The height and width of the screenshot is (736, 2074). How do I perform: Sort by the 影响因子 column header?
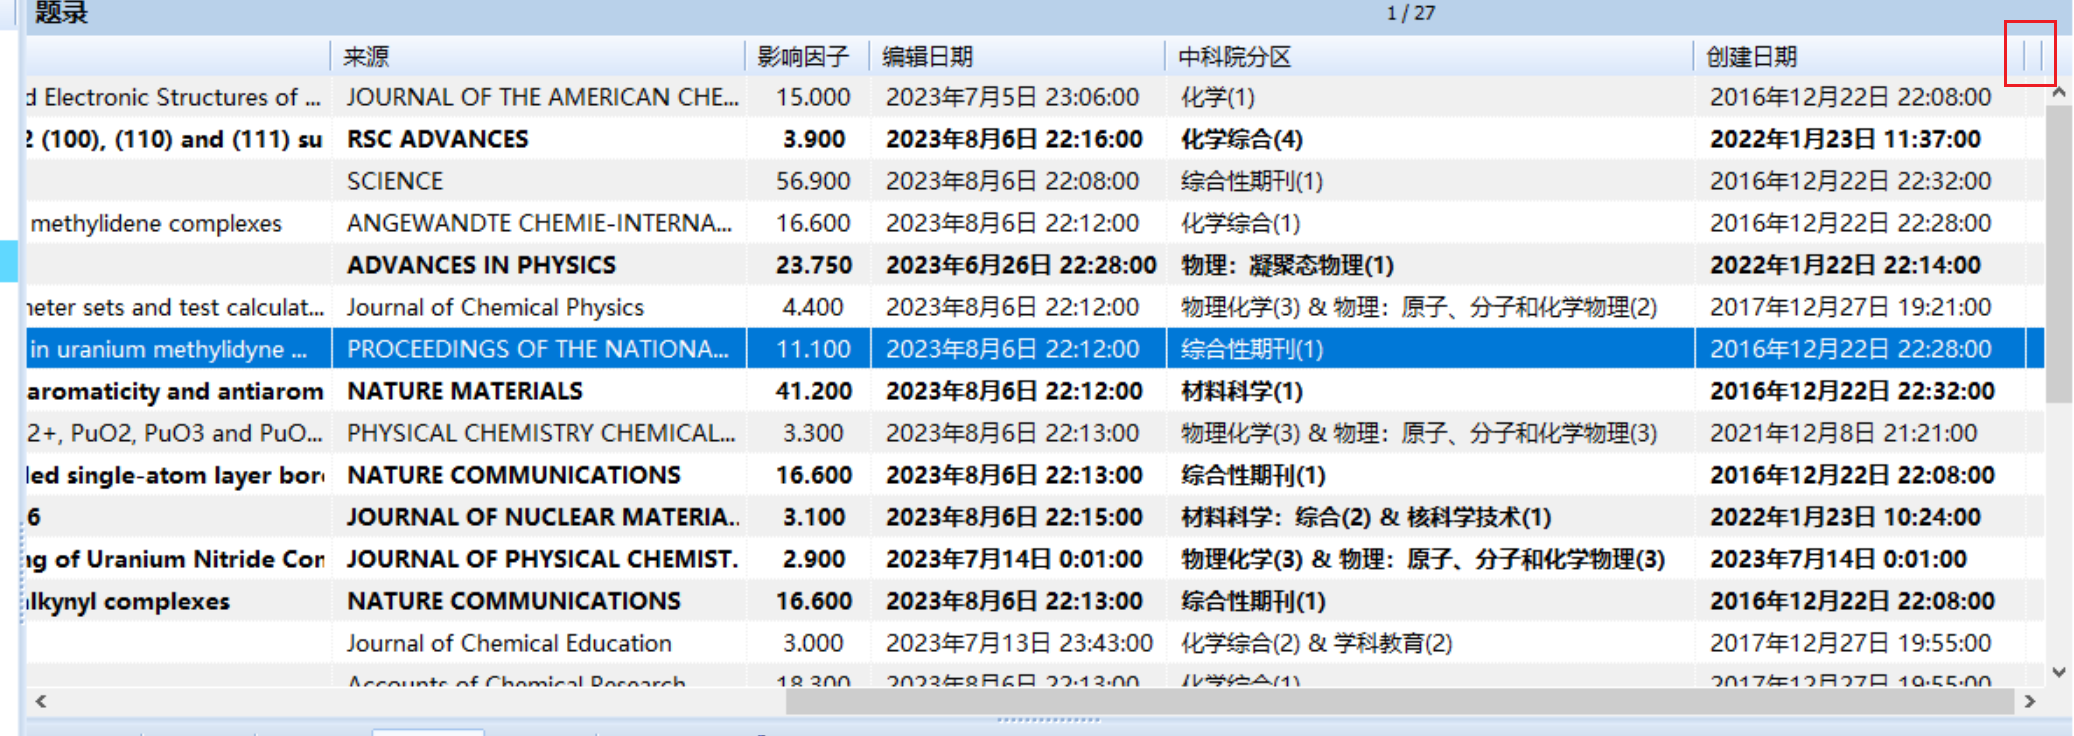(x=803, y=56)
